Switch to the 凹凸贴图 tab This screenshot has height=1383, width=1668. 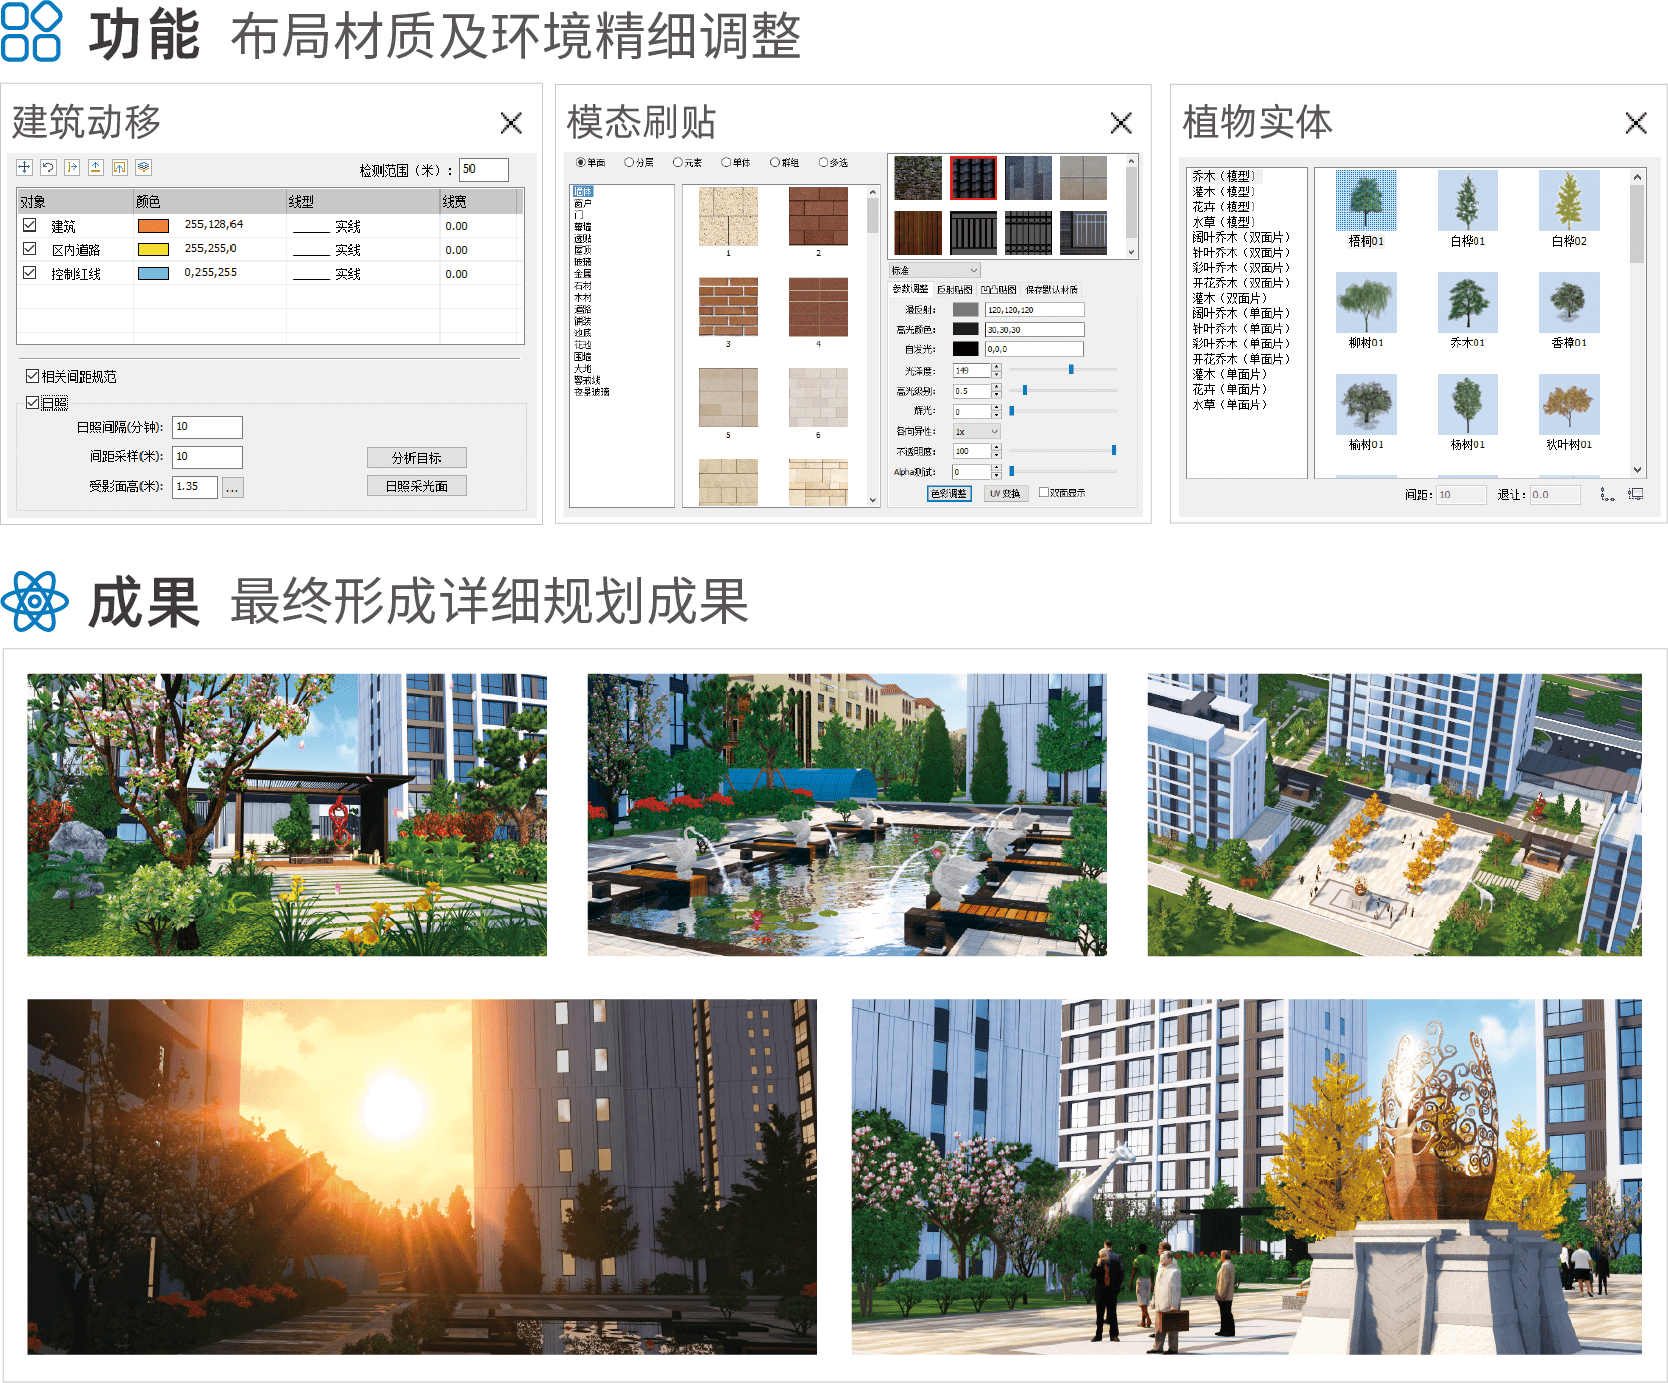tap(998, 289)
